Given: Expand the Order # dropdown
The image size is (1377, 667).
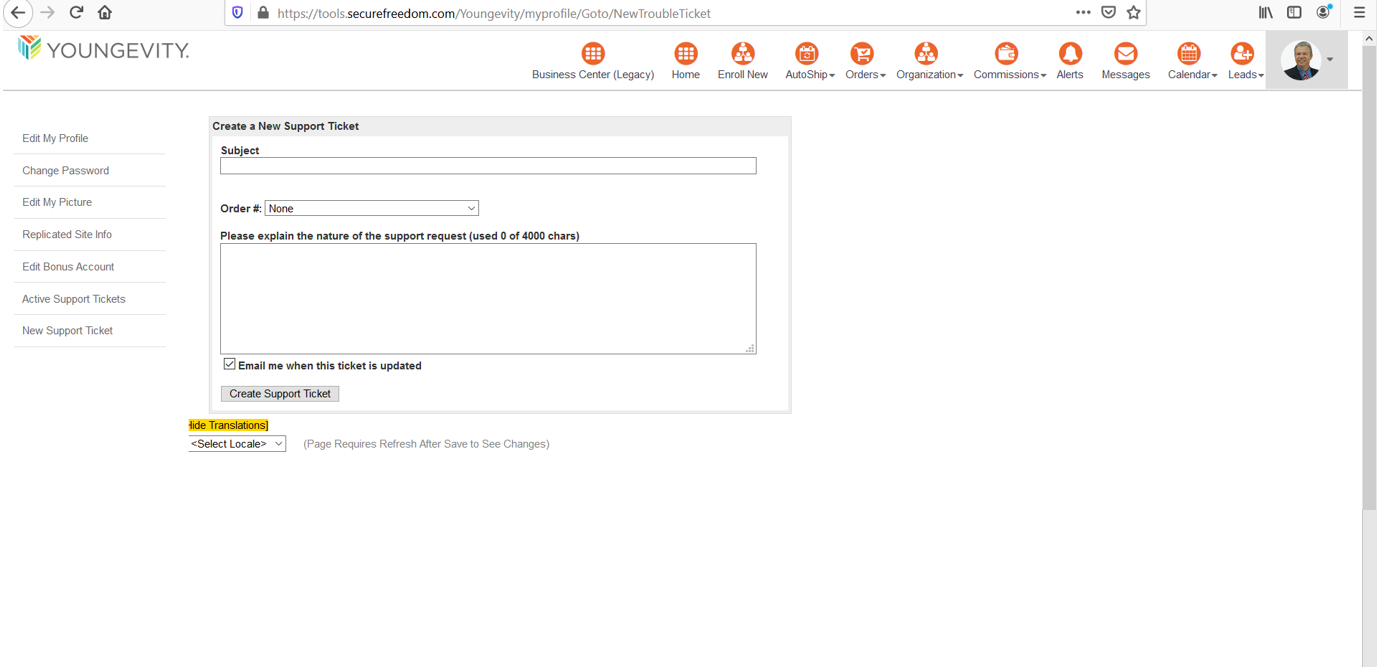Looking at the screenshot, I should (x=371, y=208).
